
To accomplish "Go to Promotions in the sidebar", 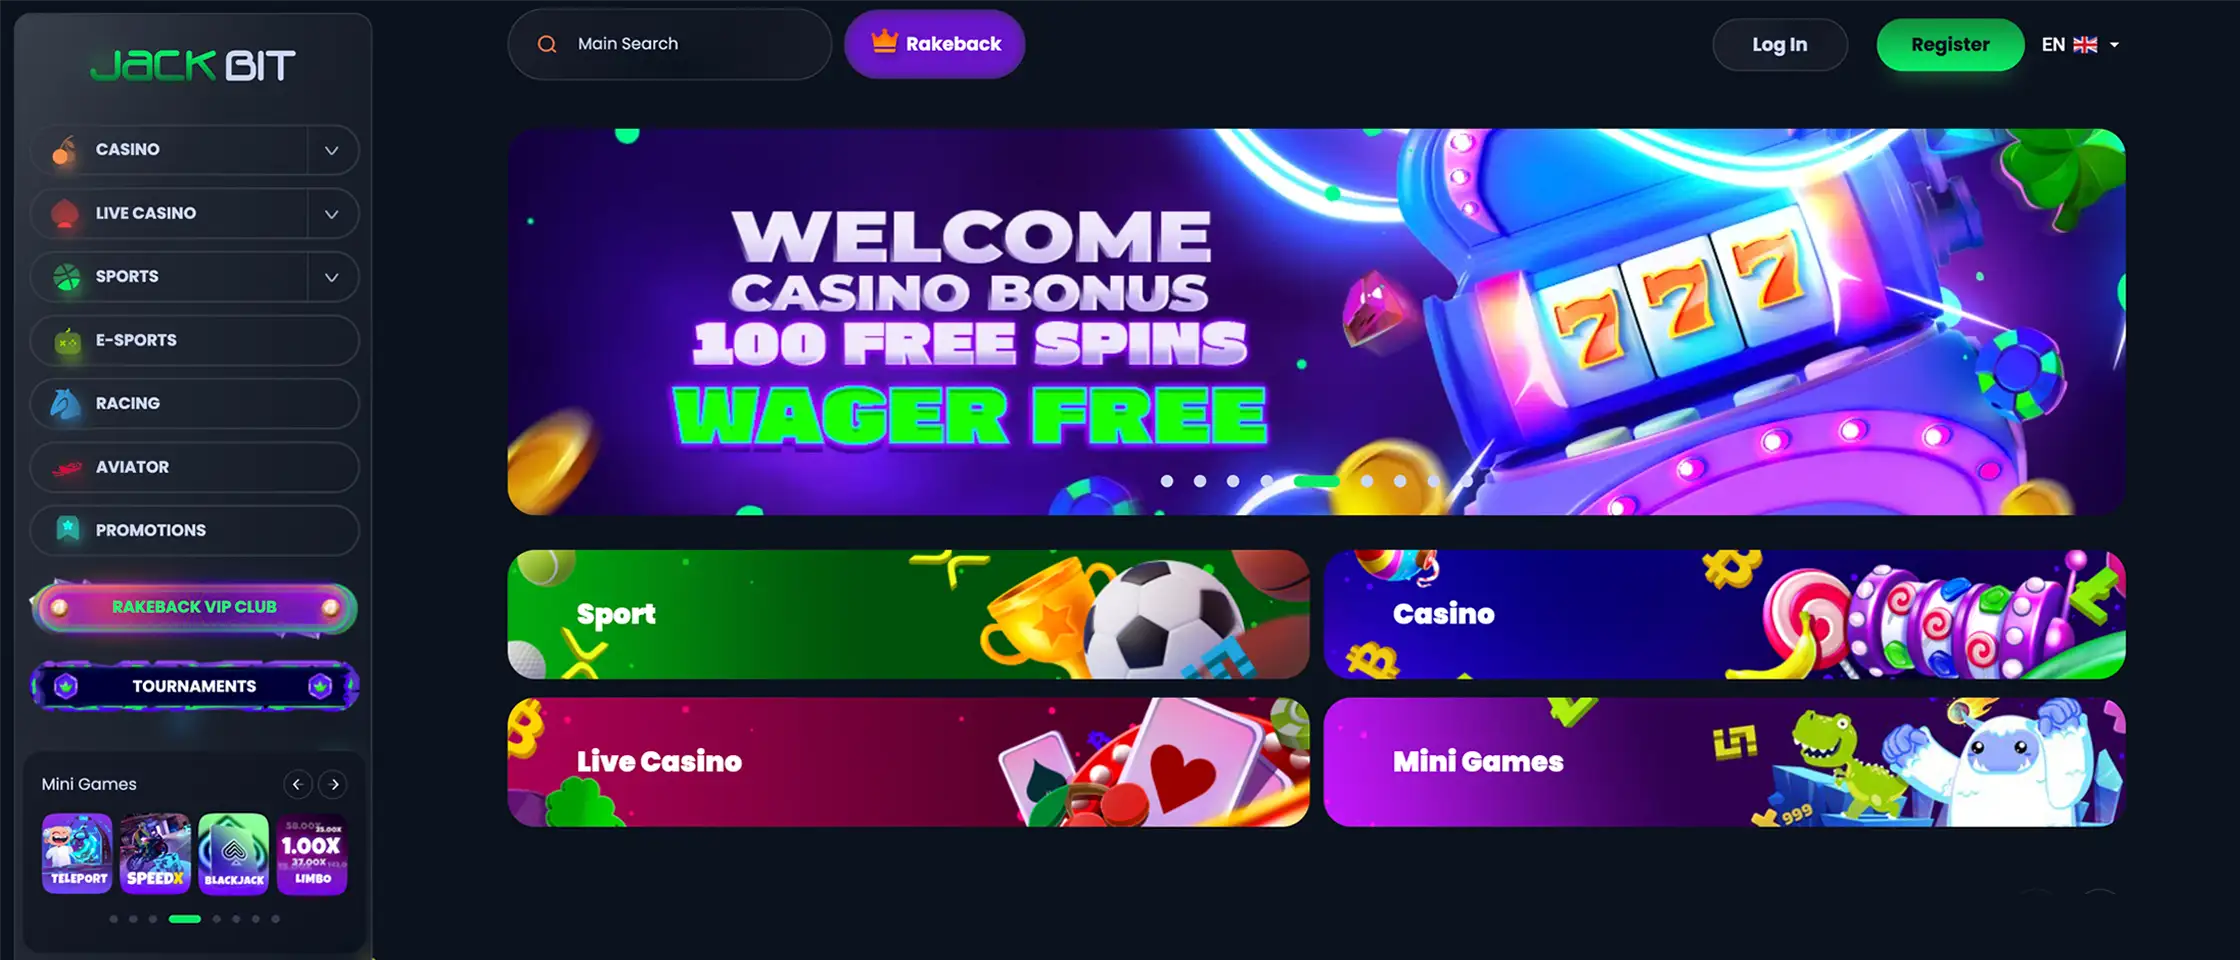I will [195, 530].
